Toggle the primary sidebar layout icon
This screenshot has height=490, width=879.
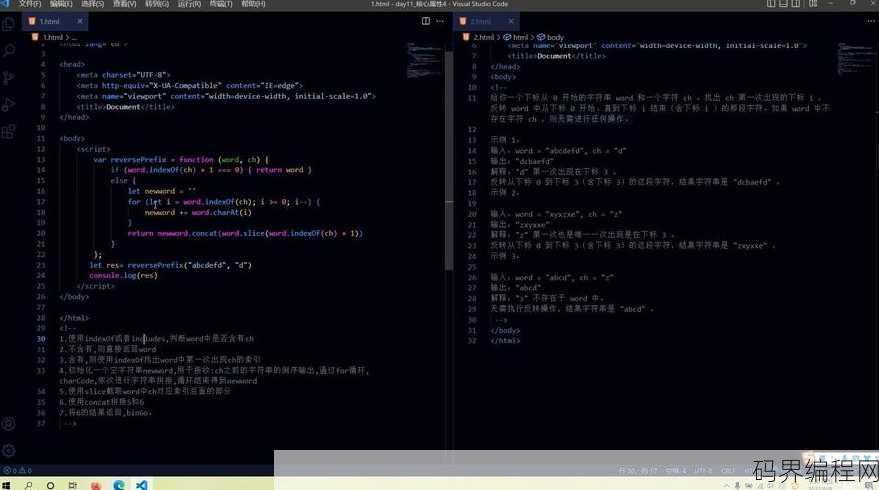coord(771,4)
